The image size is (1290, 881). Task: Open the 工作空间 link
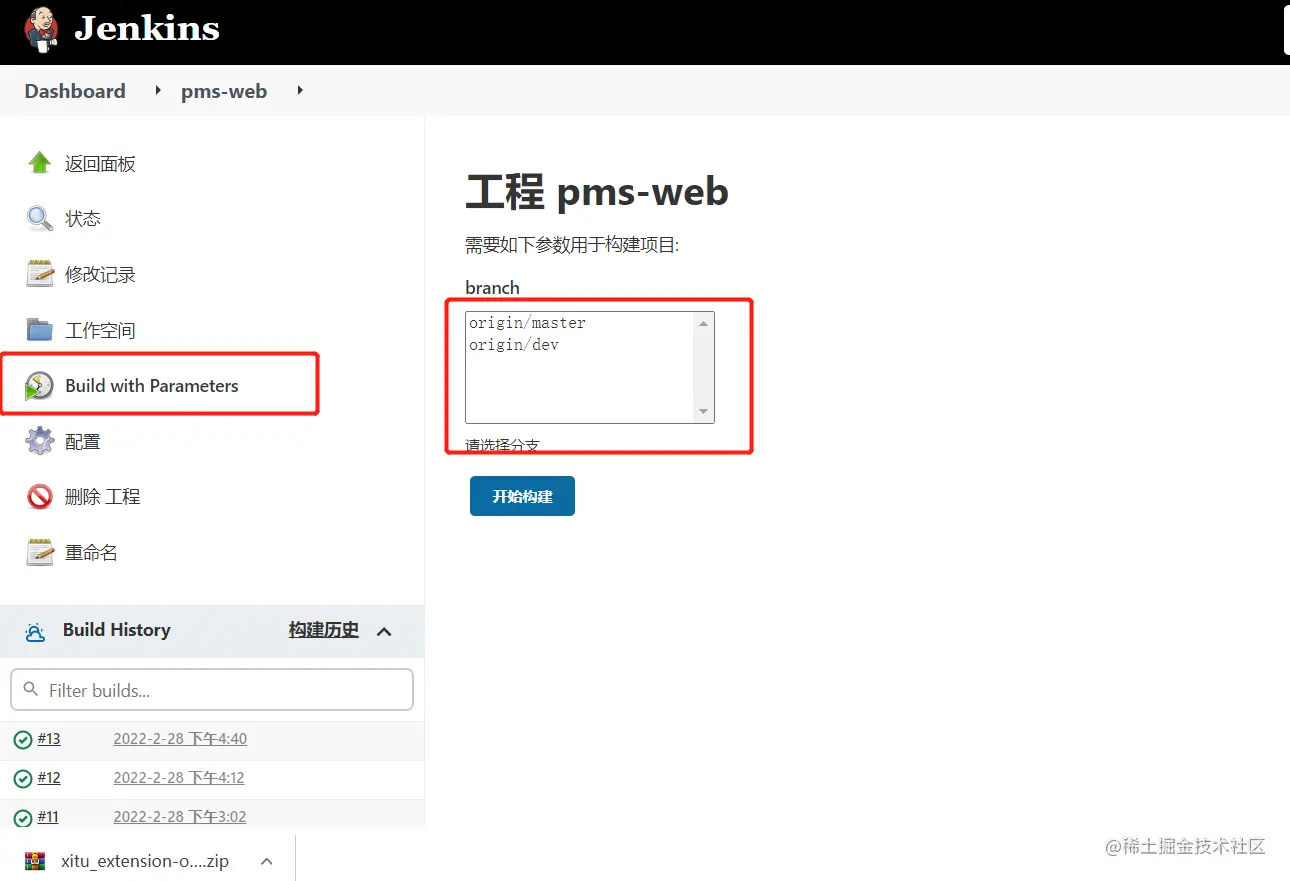(100, 331)
